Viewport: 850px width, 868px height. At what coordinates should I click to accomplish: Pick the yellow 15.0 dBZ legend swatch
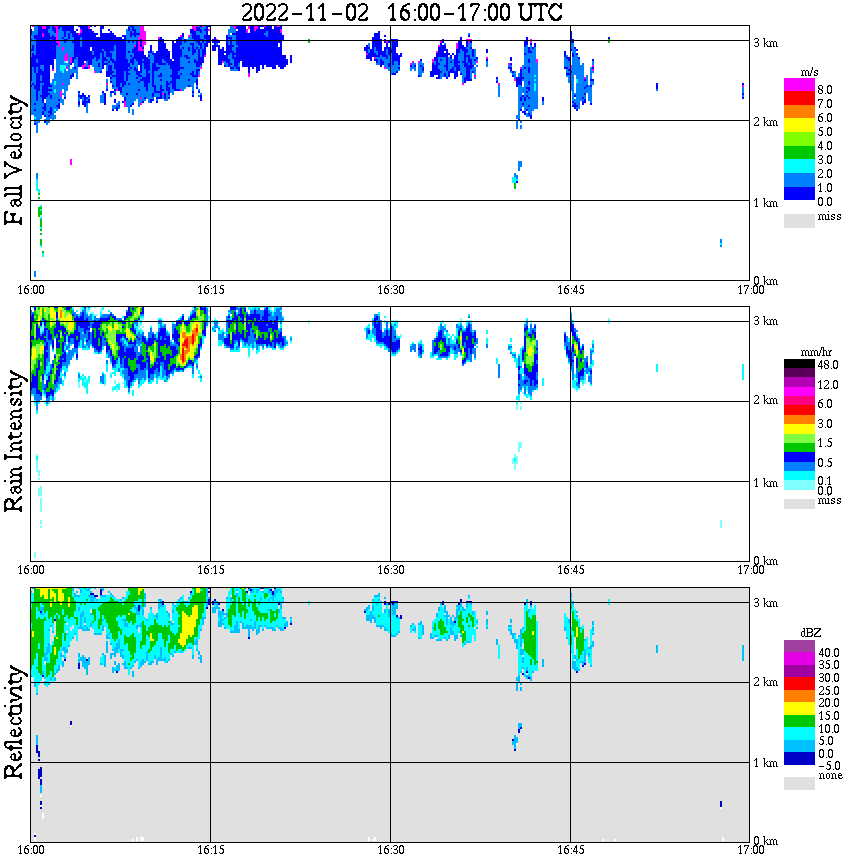tap(799, 709)
